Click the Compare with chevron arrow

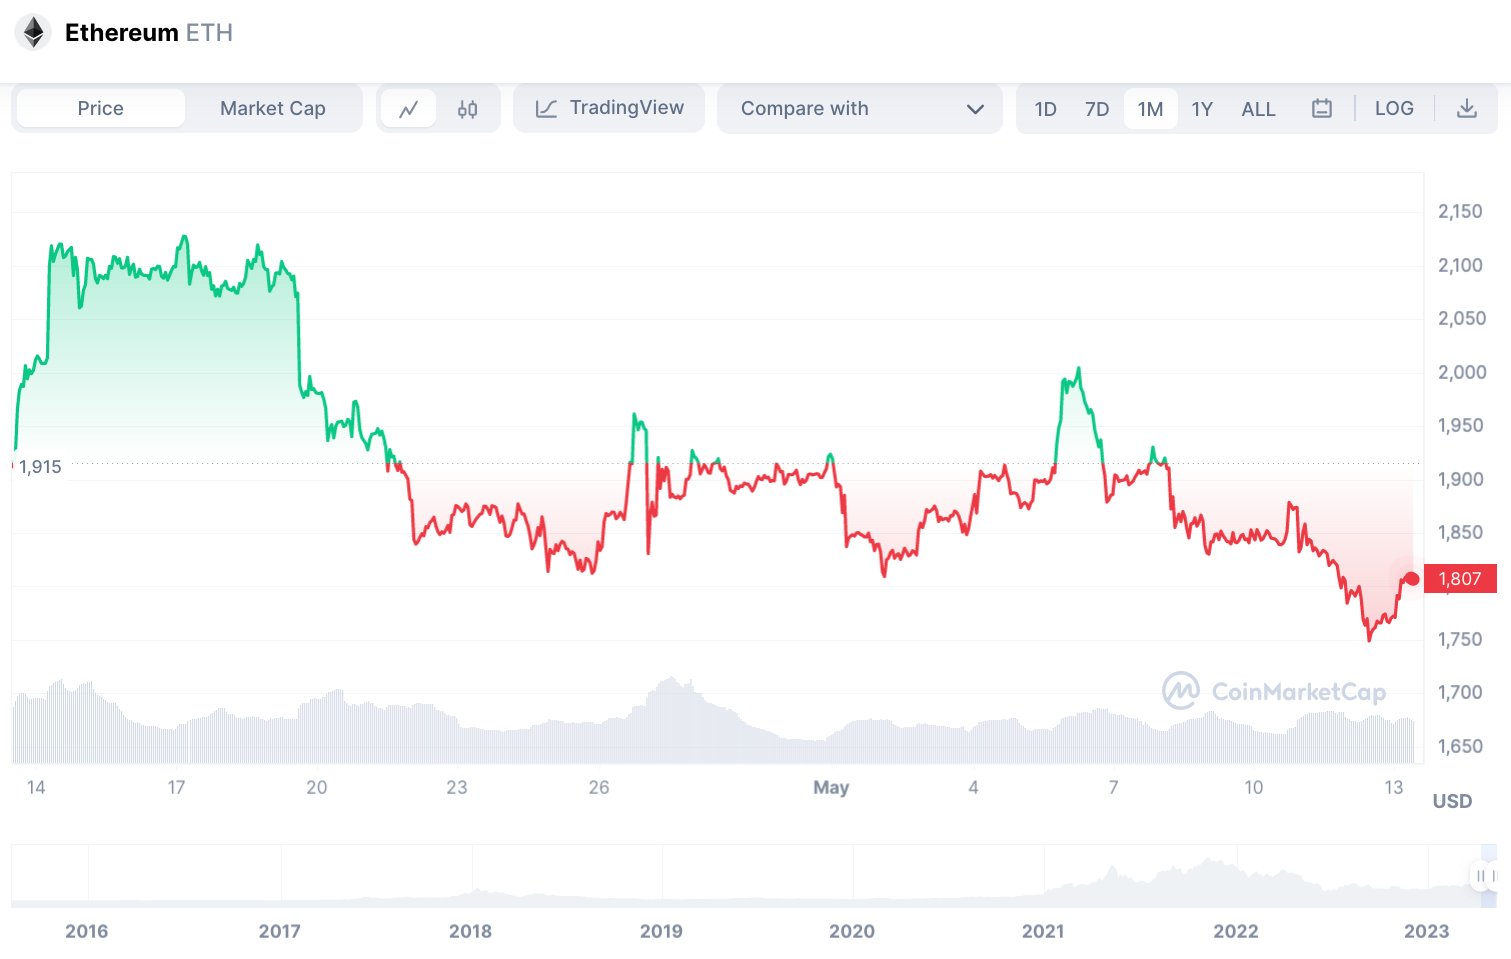tap(975, 109)
